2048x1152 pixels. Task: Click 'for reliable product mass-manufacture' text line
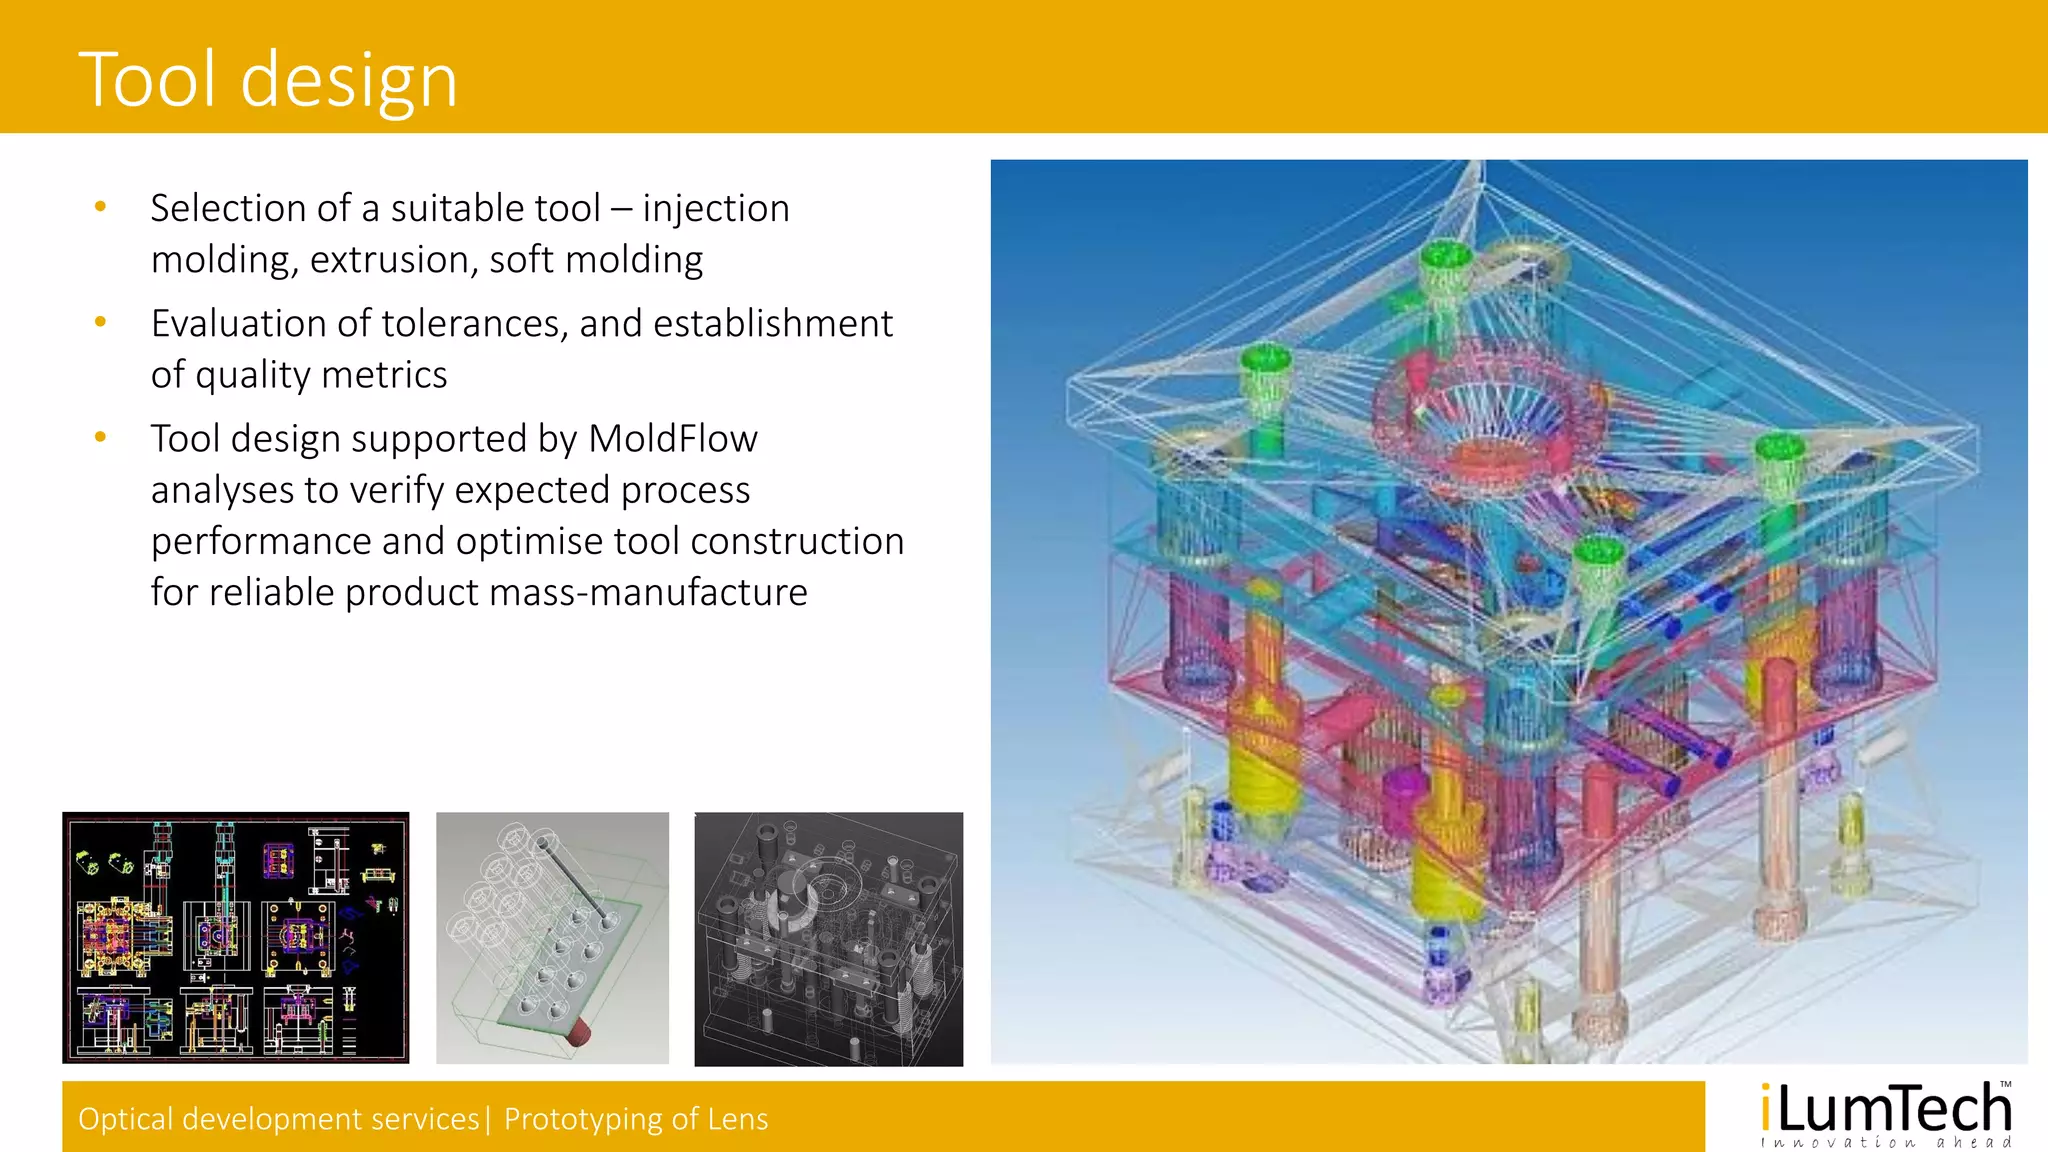[x=479, y=592]
